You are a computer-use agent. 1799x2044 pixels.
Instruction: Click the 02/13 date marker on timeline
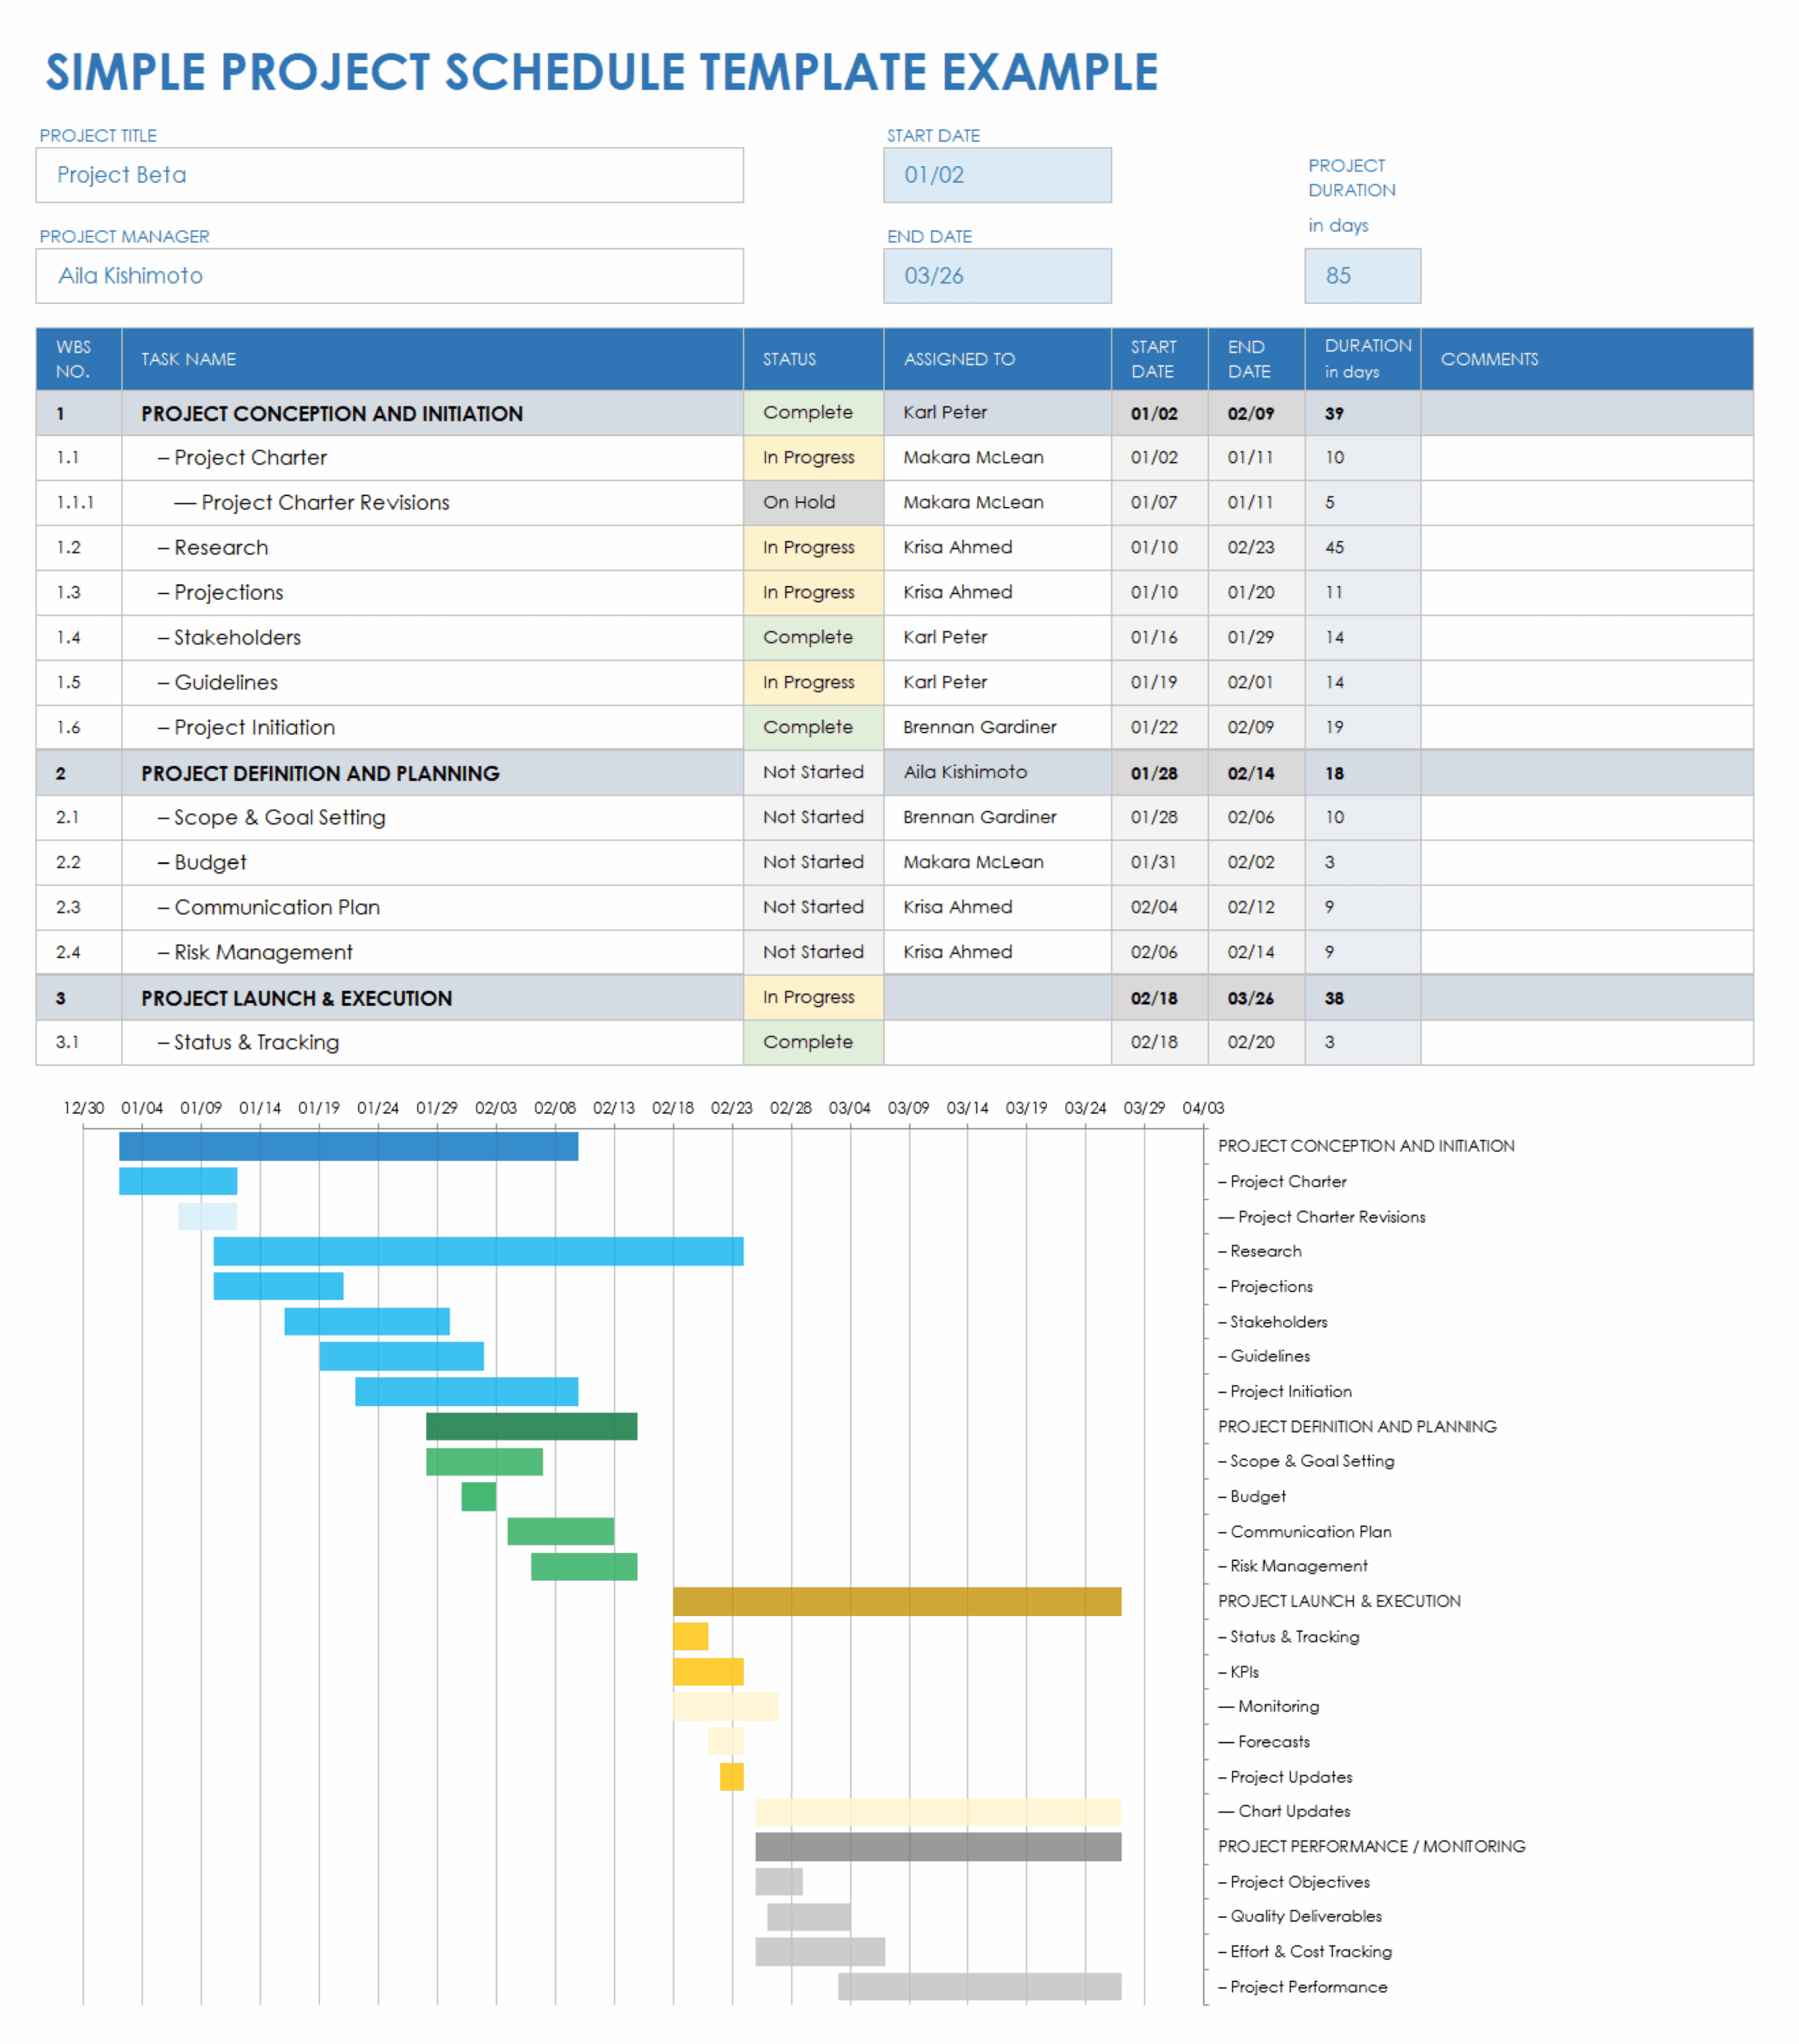pos(613,1108)
